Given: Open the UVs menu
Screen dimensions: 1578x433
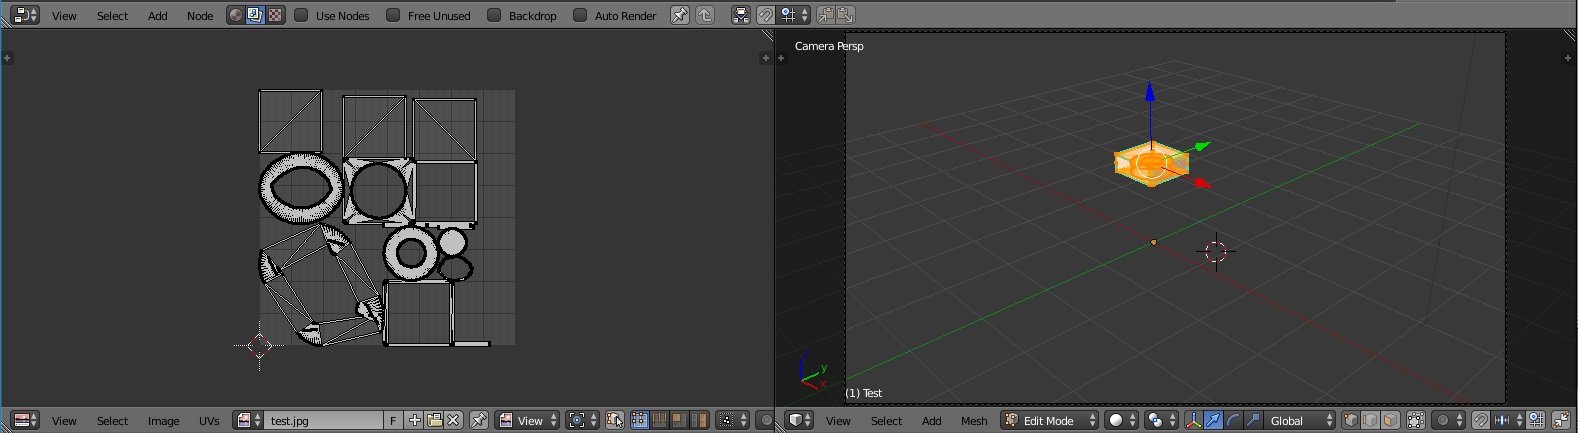Looking at the screenshot, I should tap(209, 420).
